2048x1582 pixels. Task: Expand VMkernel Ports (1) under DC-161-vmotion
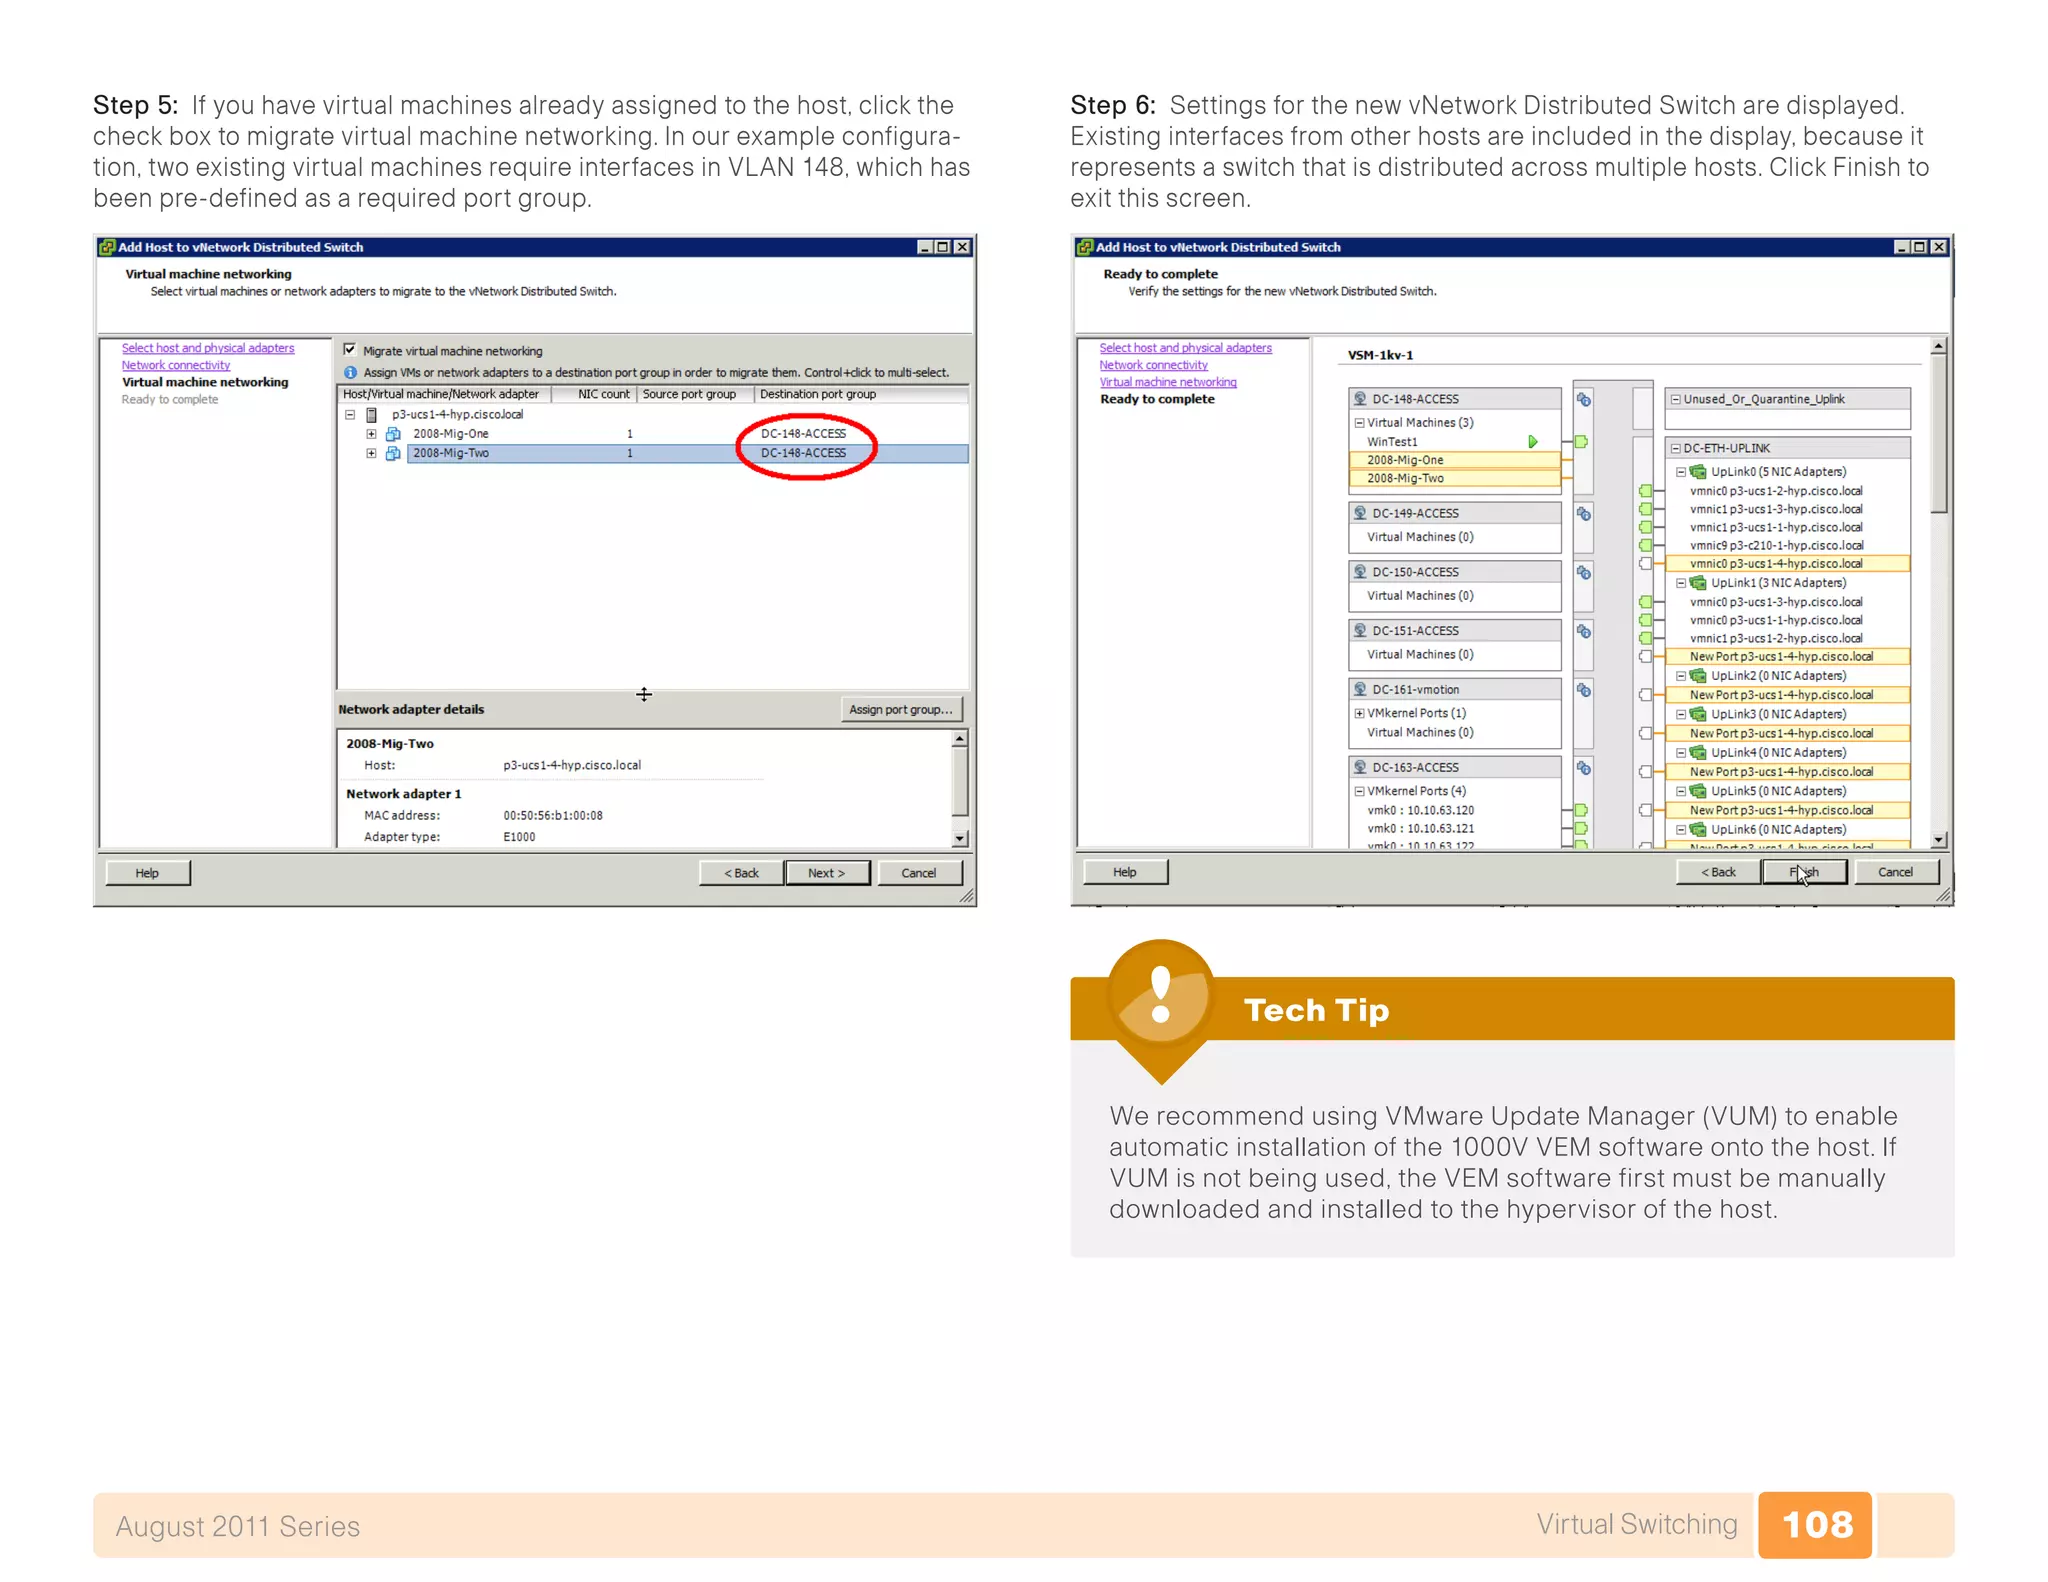1359,714
